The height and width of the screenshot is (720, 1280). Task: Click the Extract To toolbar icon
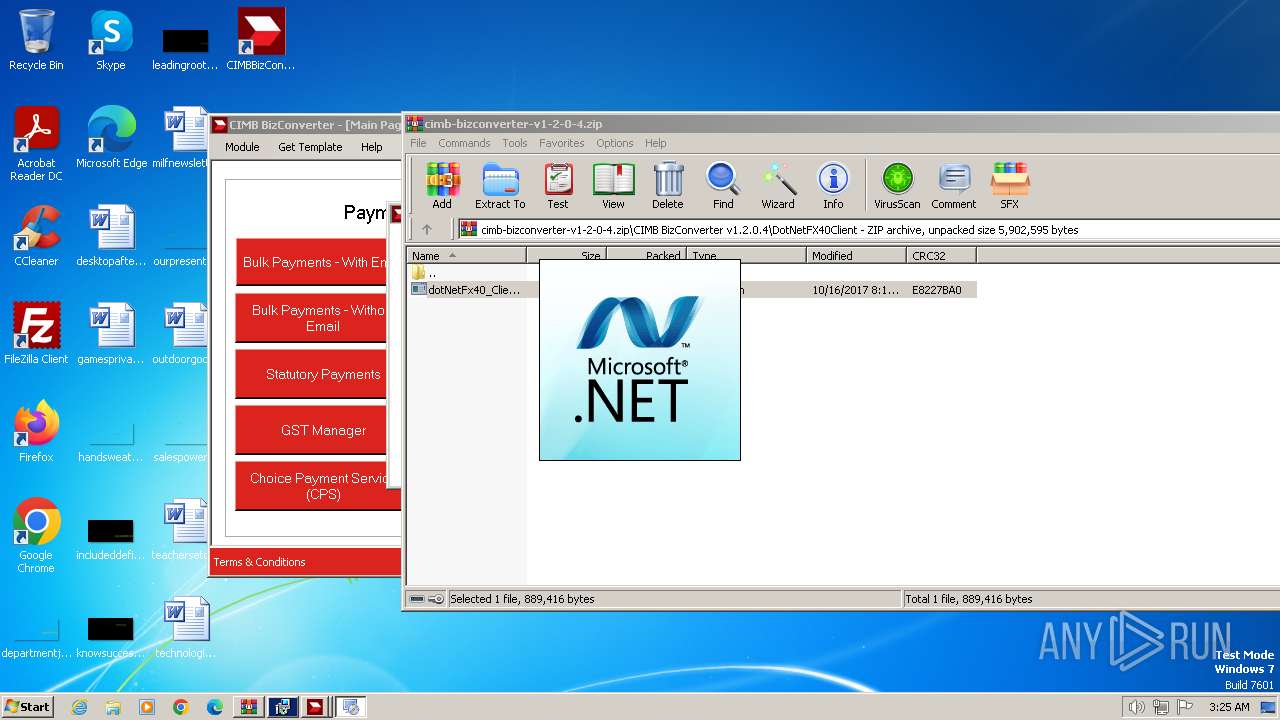pyautogui.click(x=500, y=186)
